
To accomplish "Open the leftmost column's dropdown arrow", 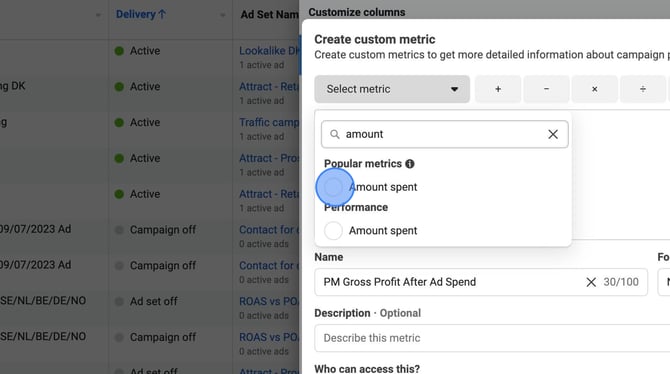I will 98,15.
